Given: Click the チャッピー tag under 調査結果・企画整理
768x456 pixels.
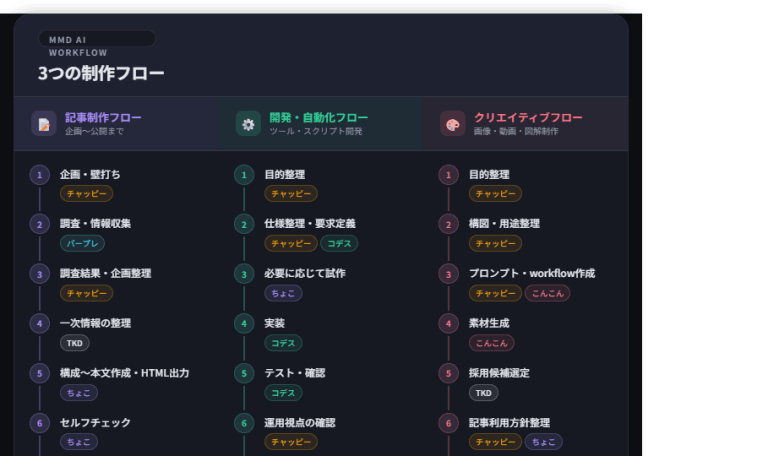Looking at the screenshot, I should coord(87,293).
